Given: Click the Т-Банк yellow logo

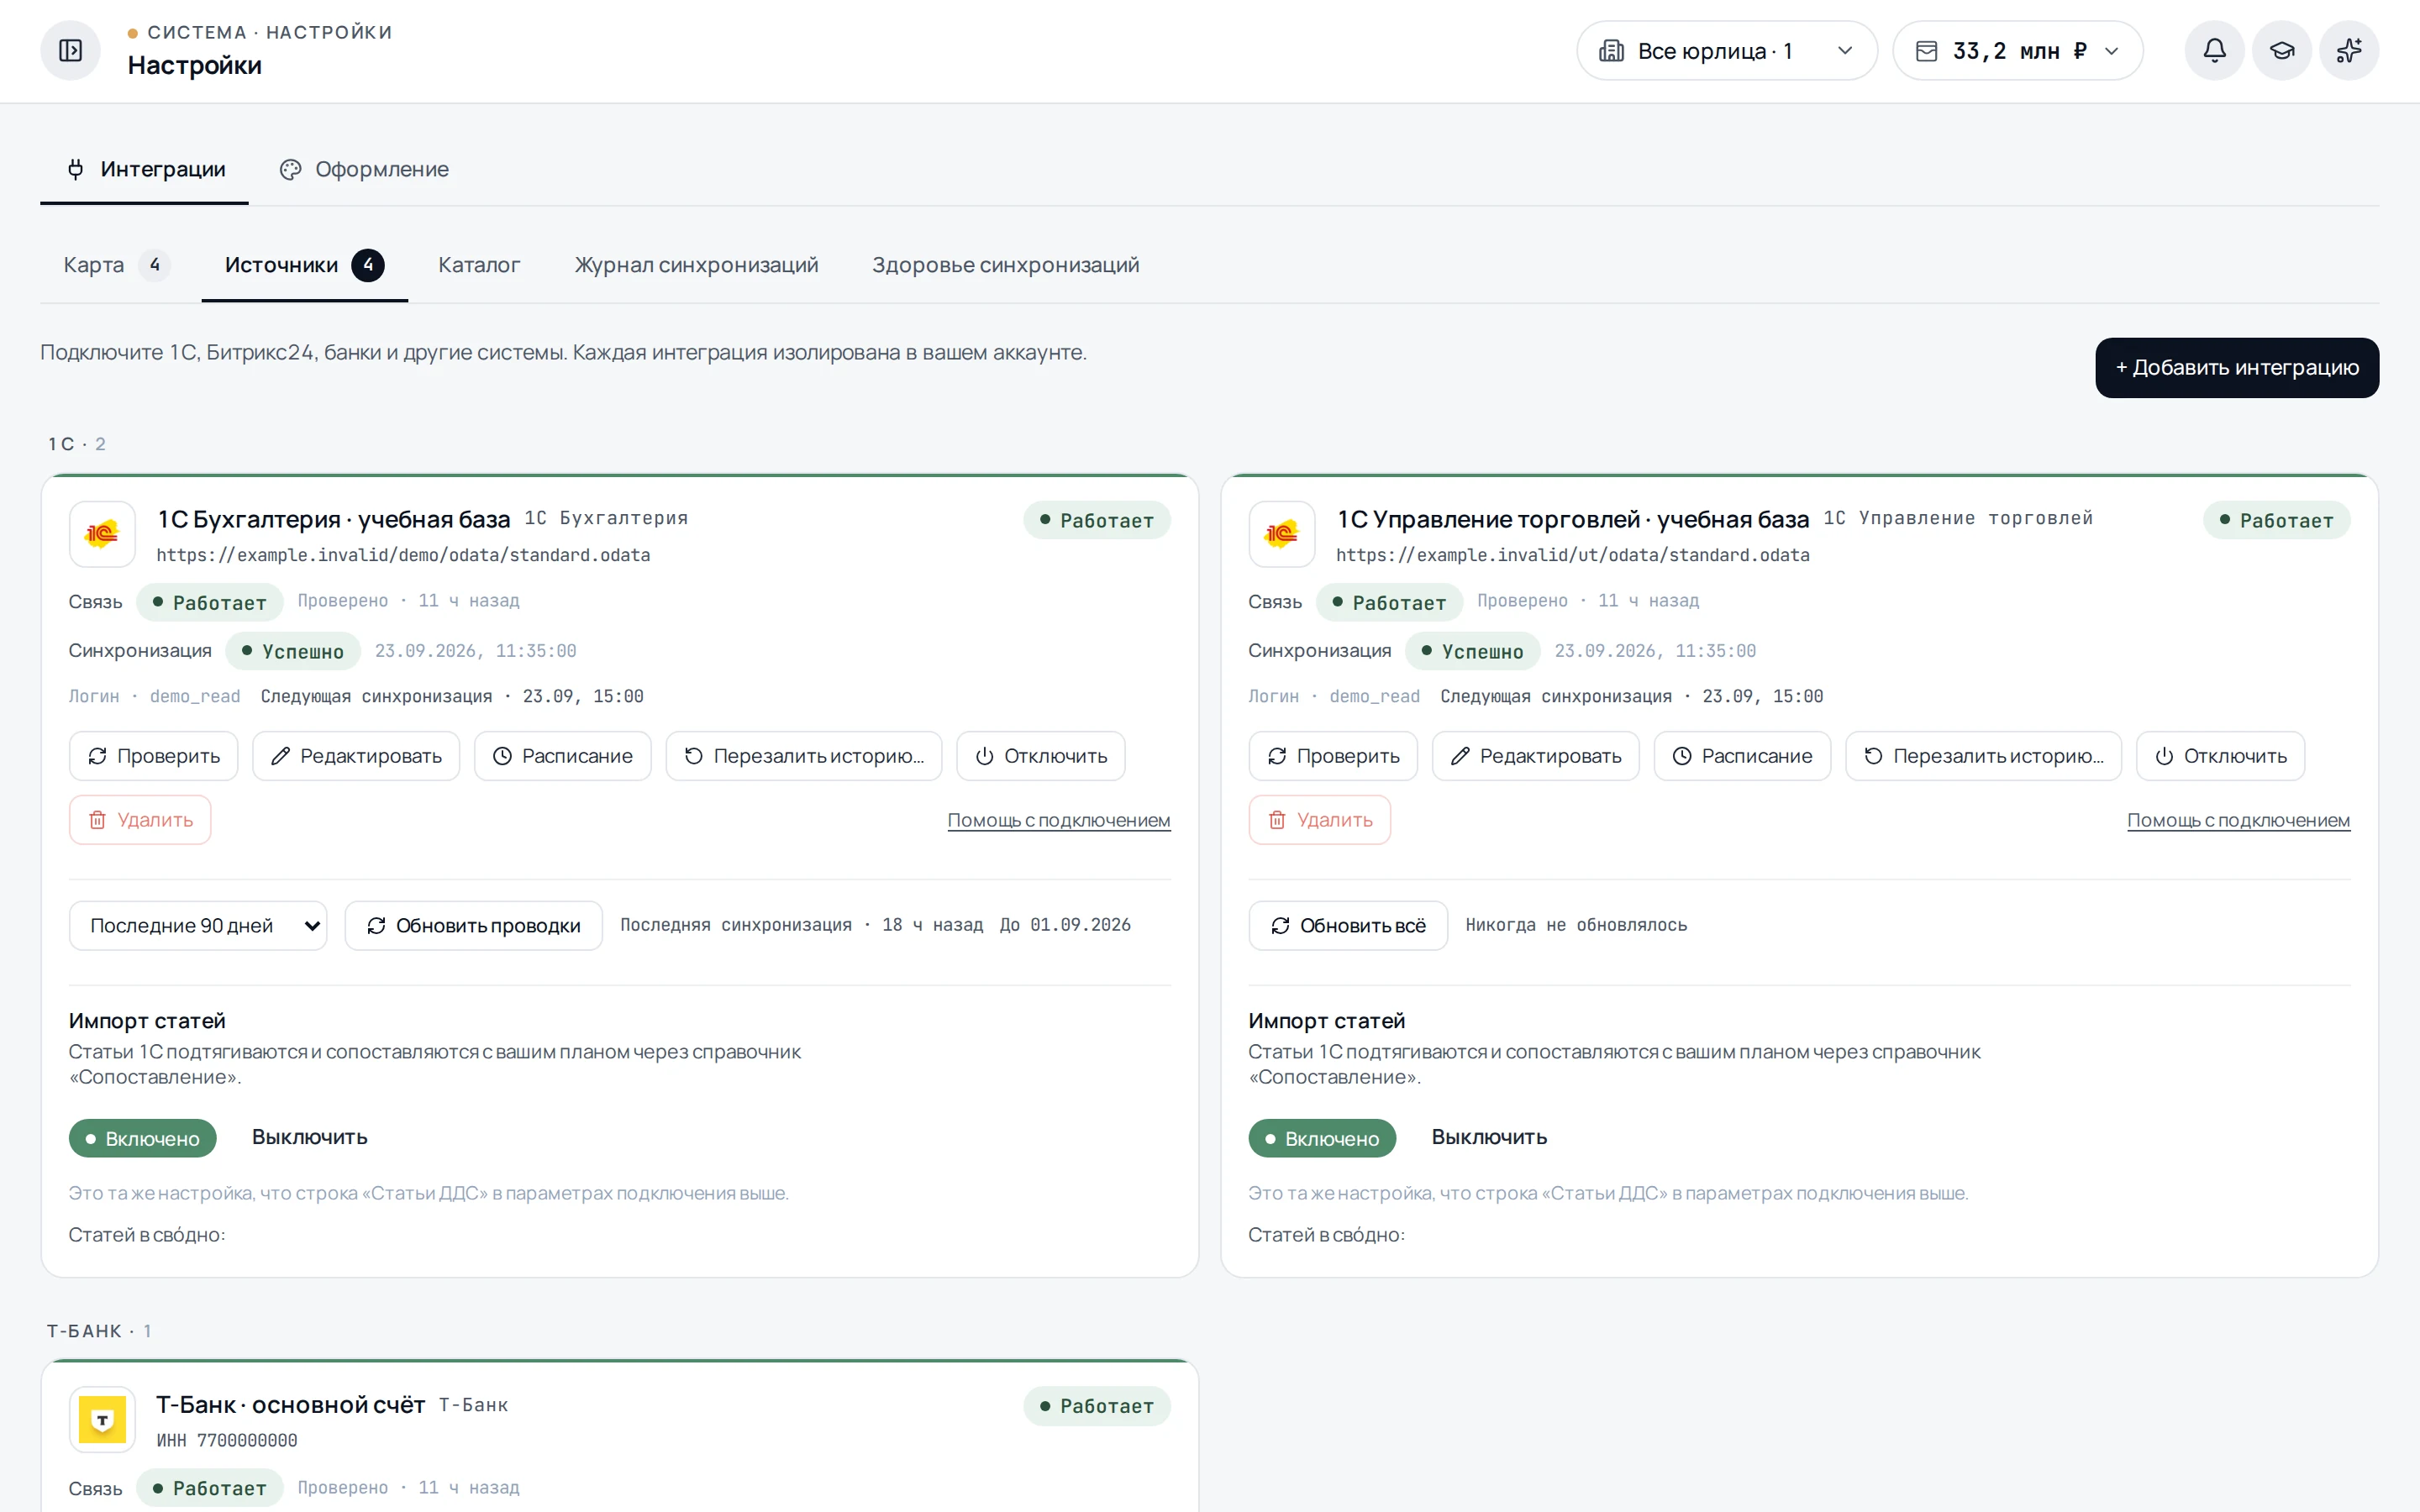Looking at the screenshot, I should coord(102,1419).
